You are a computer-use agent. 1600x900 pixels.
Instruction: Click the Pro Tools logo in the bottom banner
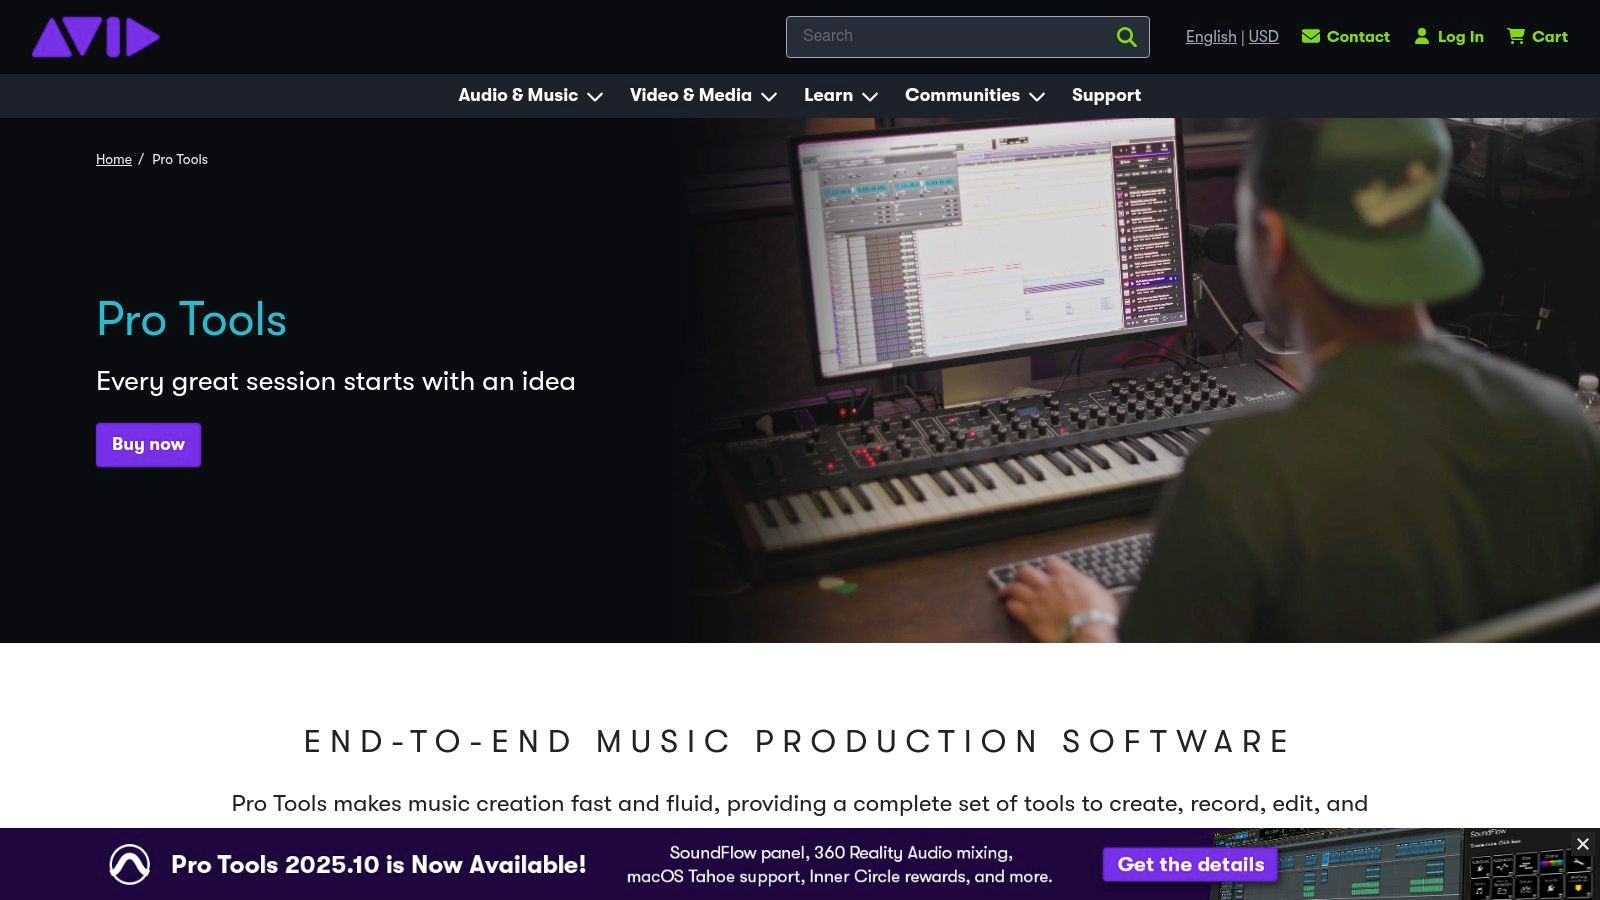(x=130, y=865)
